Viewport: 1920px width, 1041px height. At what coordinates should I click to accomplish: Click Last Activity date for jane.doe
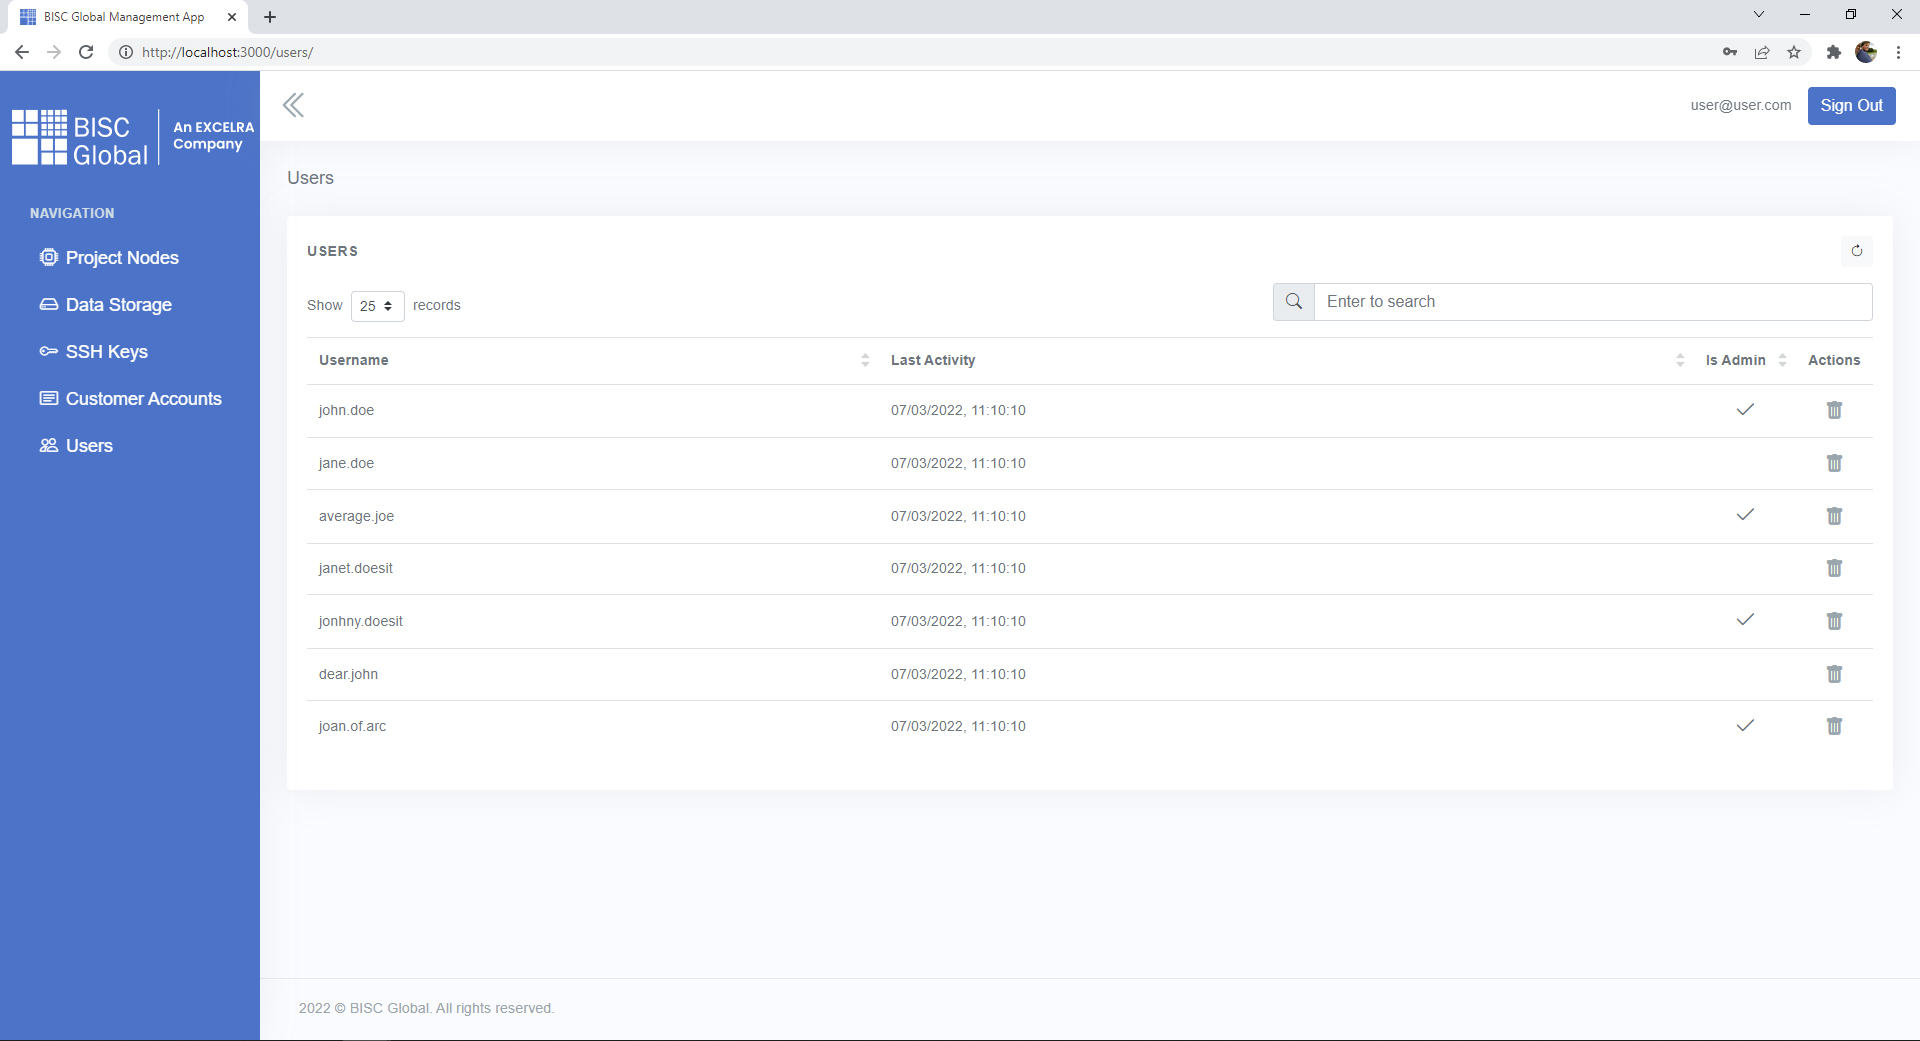(x=958, y=463)
